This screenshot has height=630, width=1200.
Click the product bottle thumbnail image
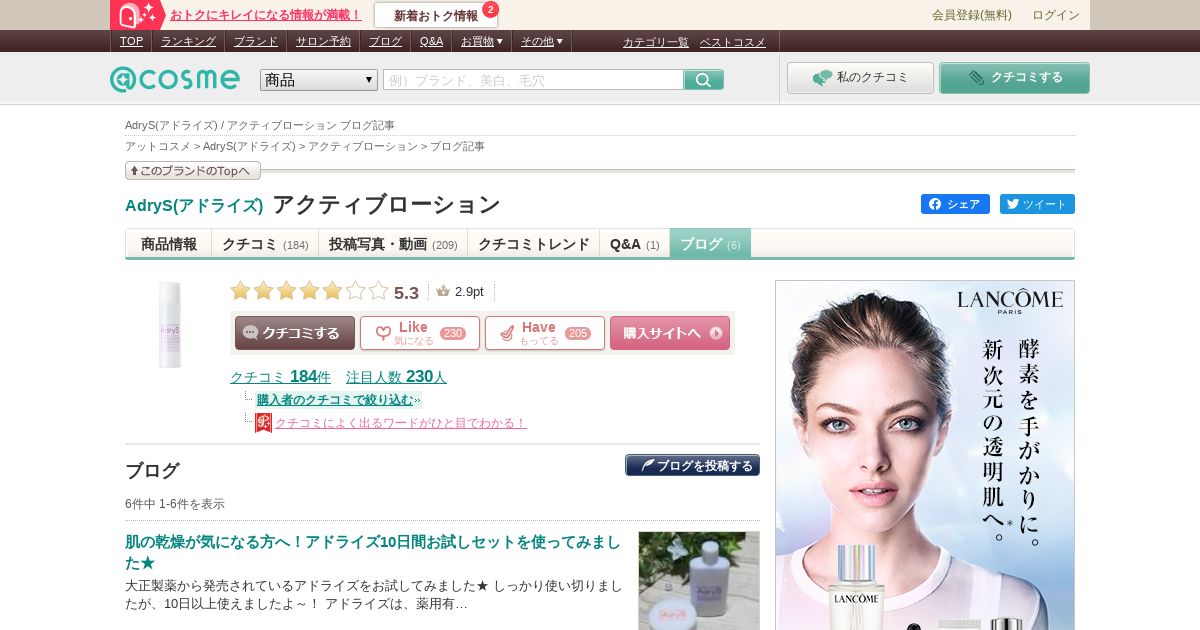[x=170, y=325]
